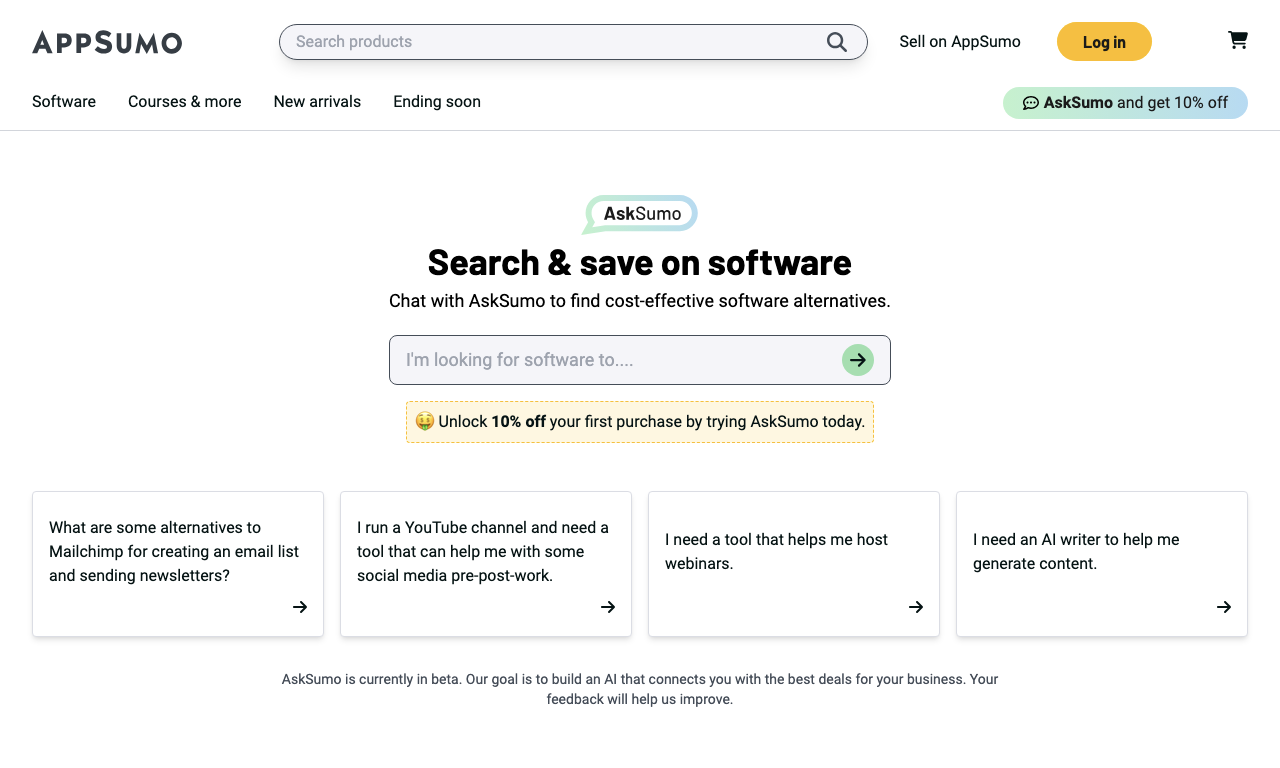Click the Unlock 10% off banner
This screenshot has width=1280, height=768.
(640, 422)
